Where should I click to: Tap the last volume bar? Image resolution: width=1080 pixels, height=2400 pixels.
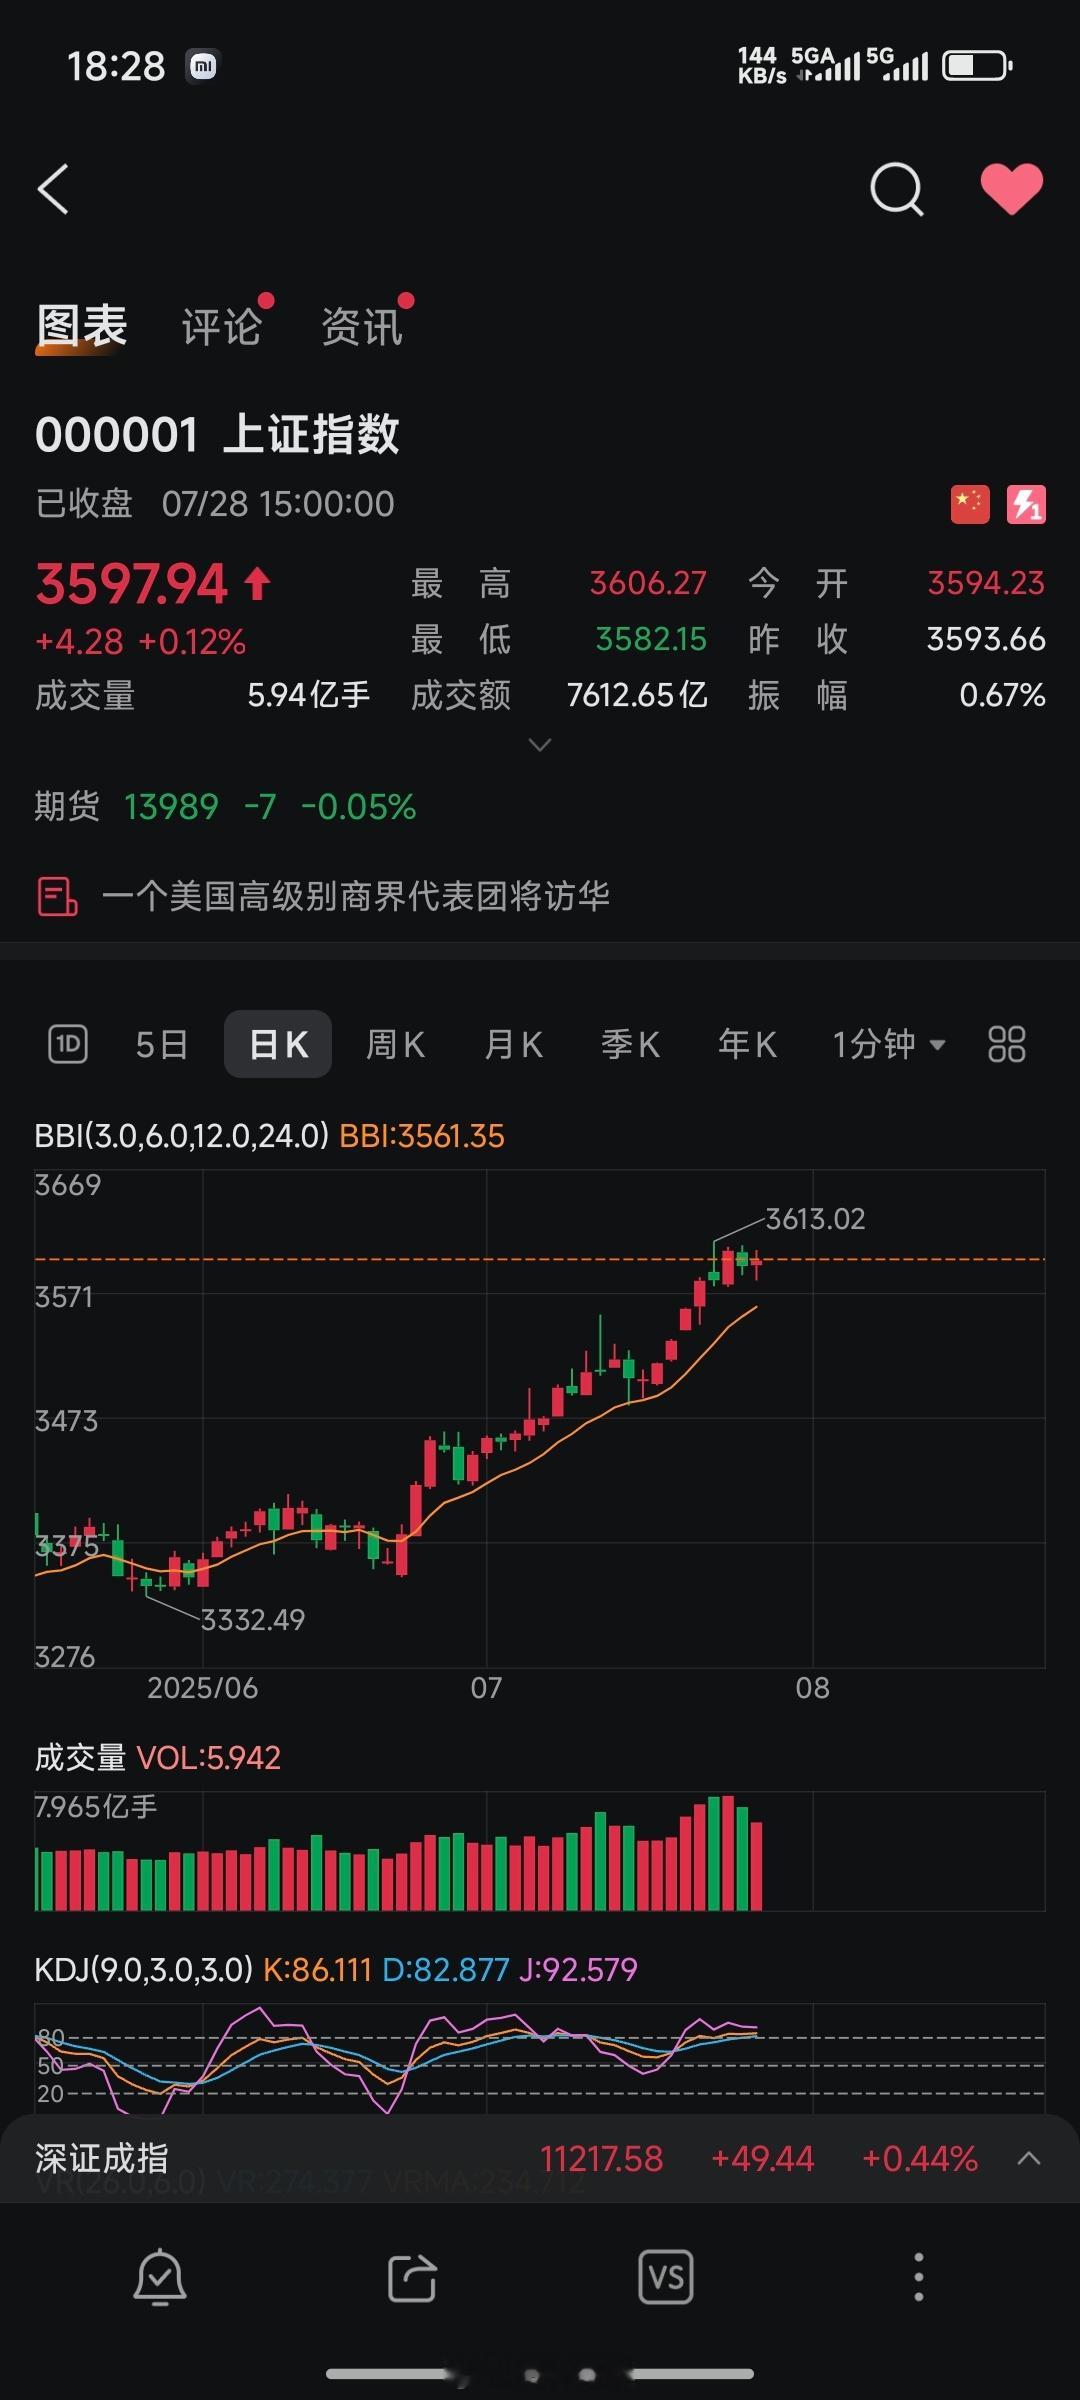[757, 1866]
